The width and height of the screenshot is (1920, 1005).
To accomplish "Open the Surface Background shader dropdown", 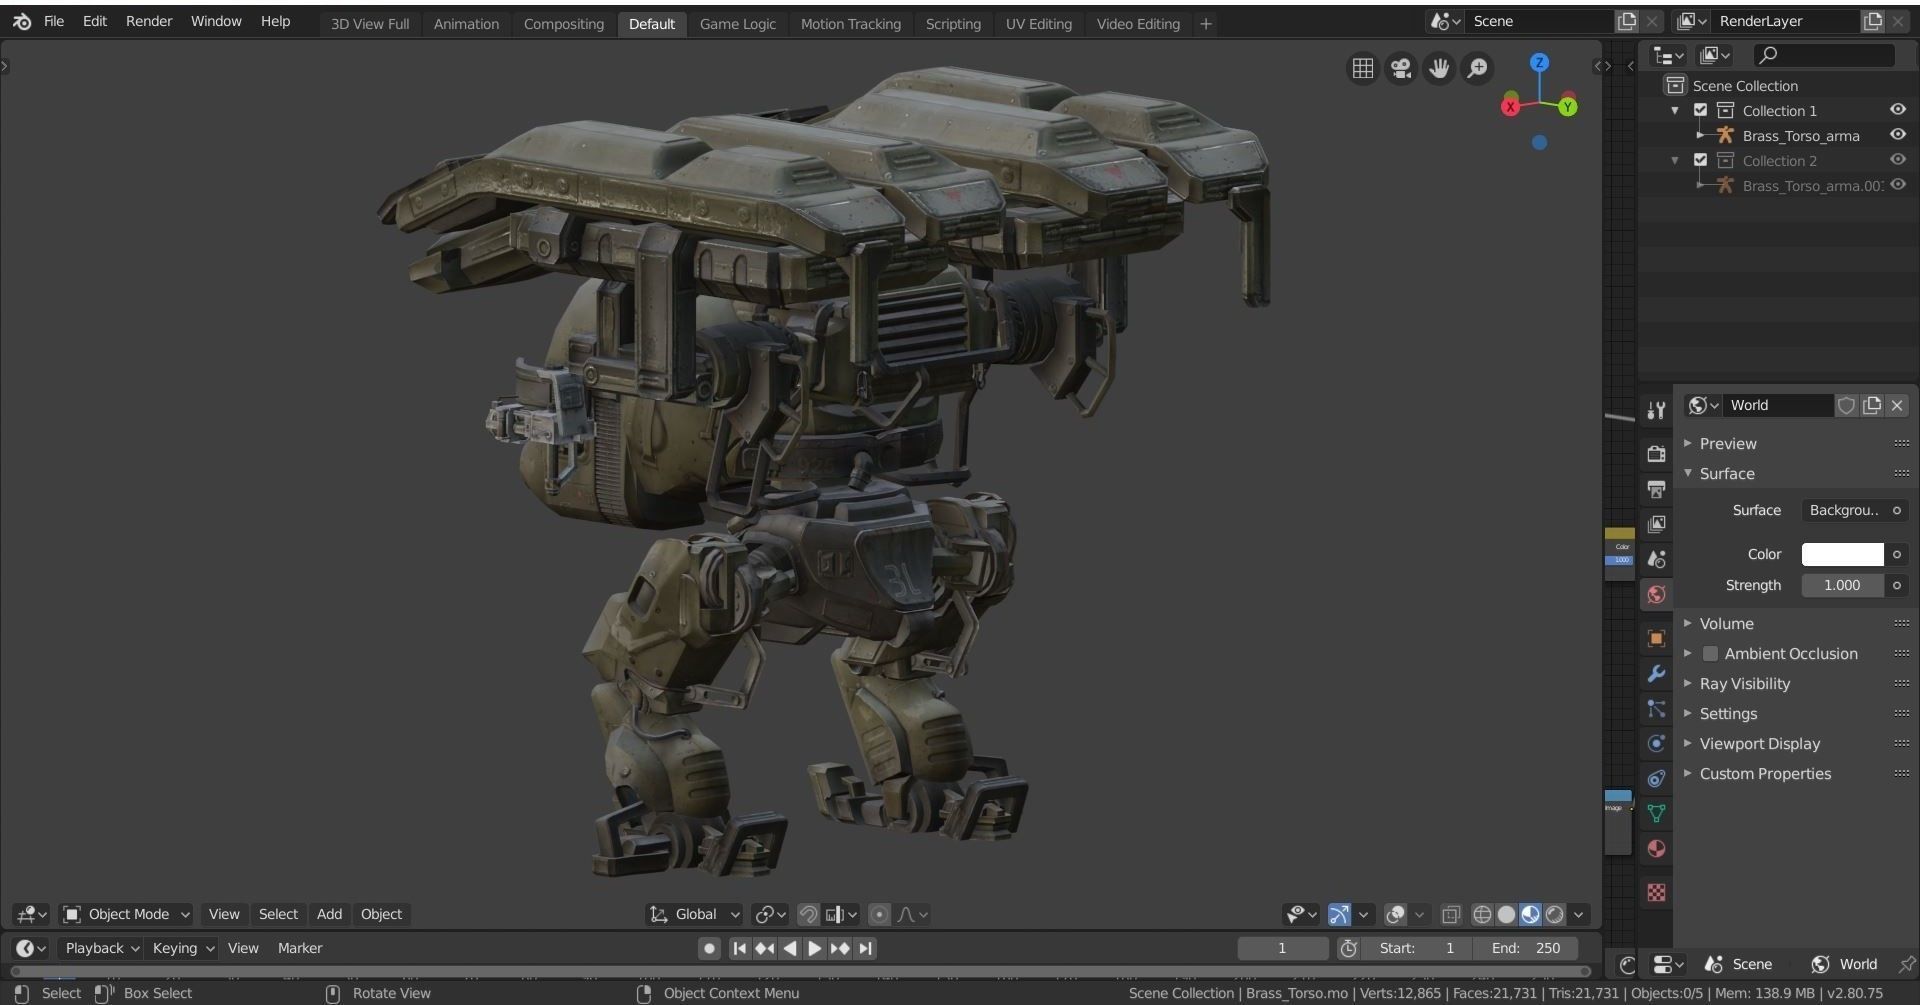I will 1843,510.
